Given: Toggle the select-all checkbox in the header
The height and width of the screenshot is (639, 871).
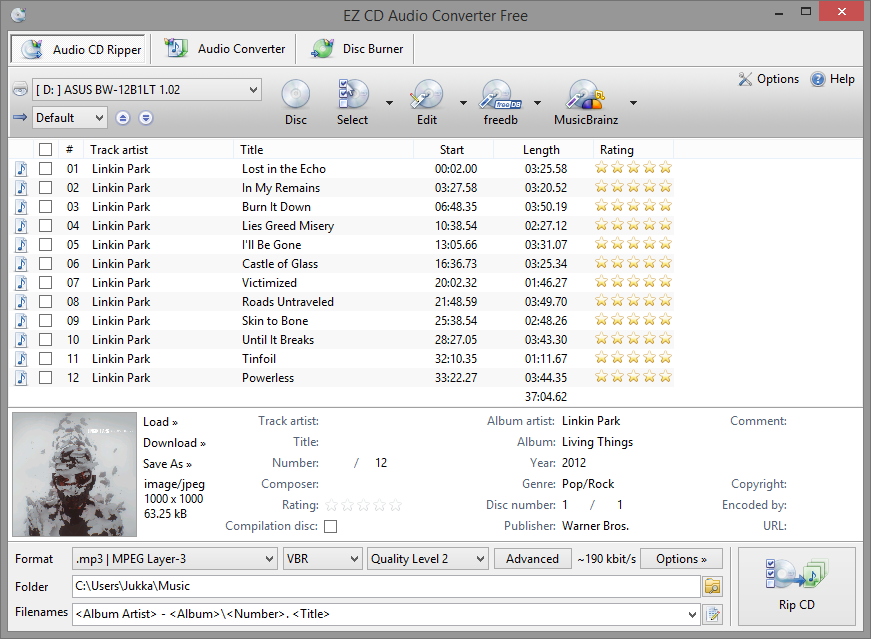Looking at the screenshot, I should click(46, 149).
